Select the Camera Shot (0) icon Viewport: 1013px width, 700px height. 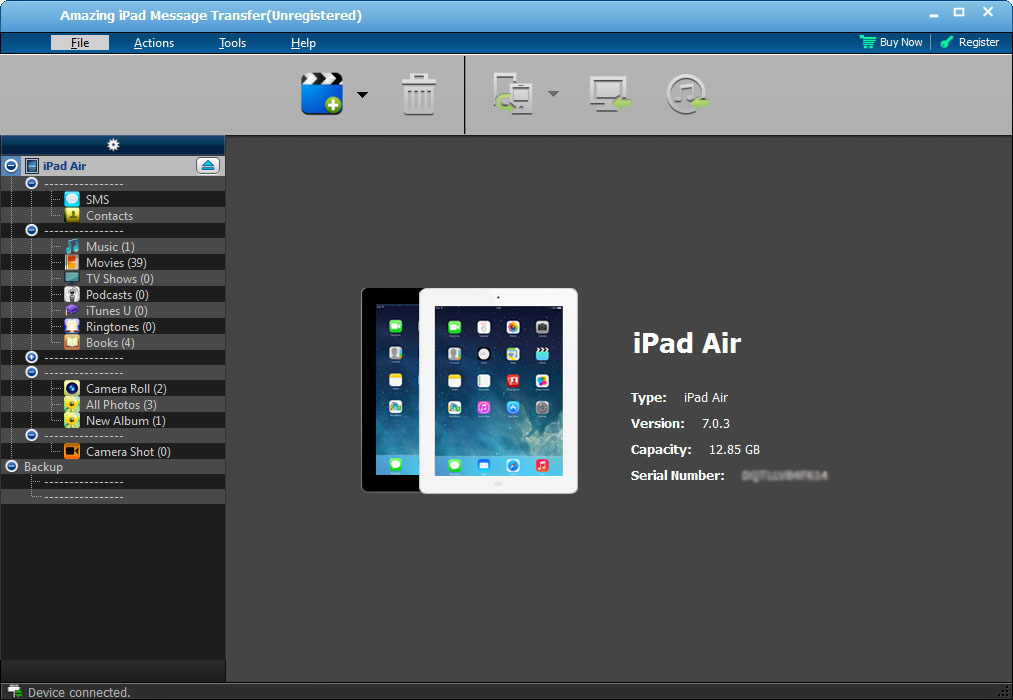(x=72, y=451)
